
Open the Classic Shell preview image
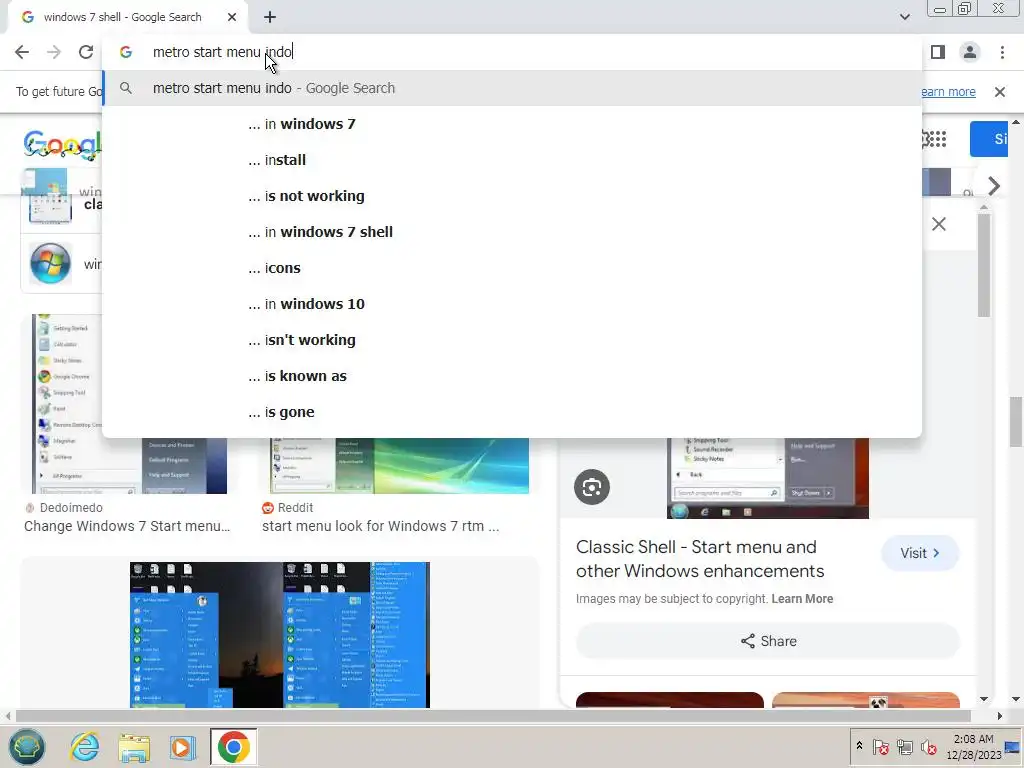(x=767, y=478)
